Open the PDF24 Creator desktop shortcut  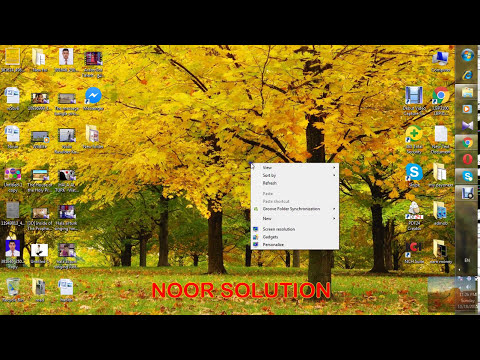(414, 216)
